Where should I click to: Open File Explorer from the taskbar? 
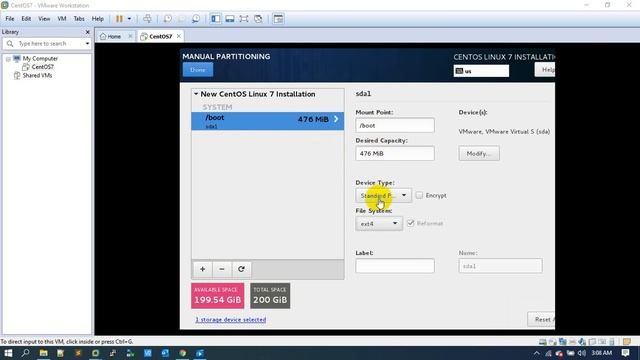[x=43, y=353]
